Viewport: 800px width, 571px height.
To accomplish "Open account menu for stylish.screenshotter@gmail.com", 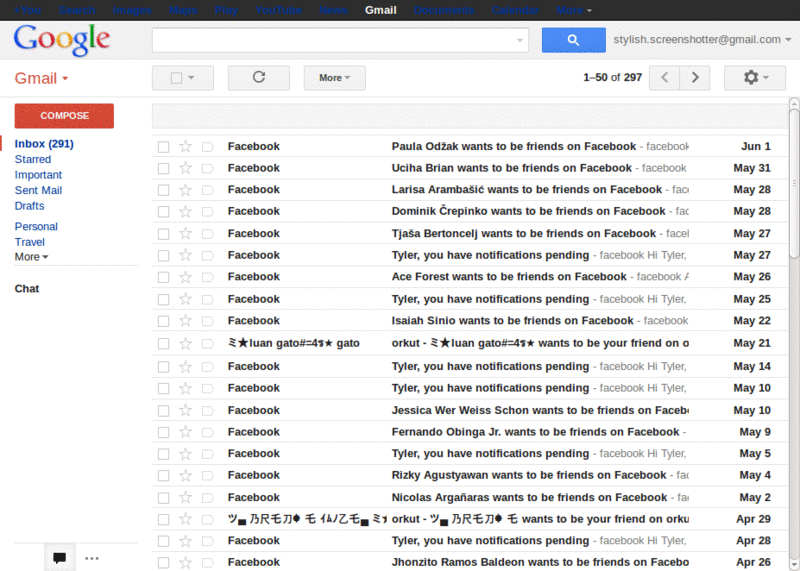I will pos(702,39).
